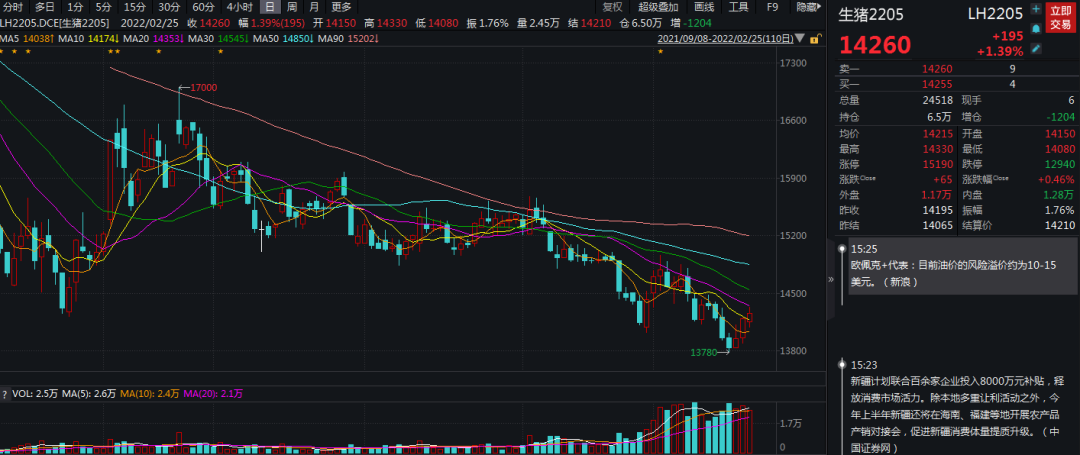Set a price alert using bell icon

(1036, 29)
